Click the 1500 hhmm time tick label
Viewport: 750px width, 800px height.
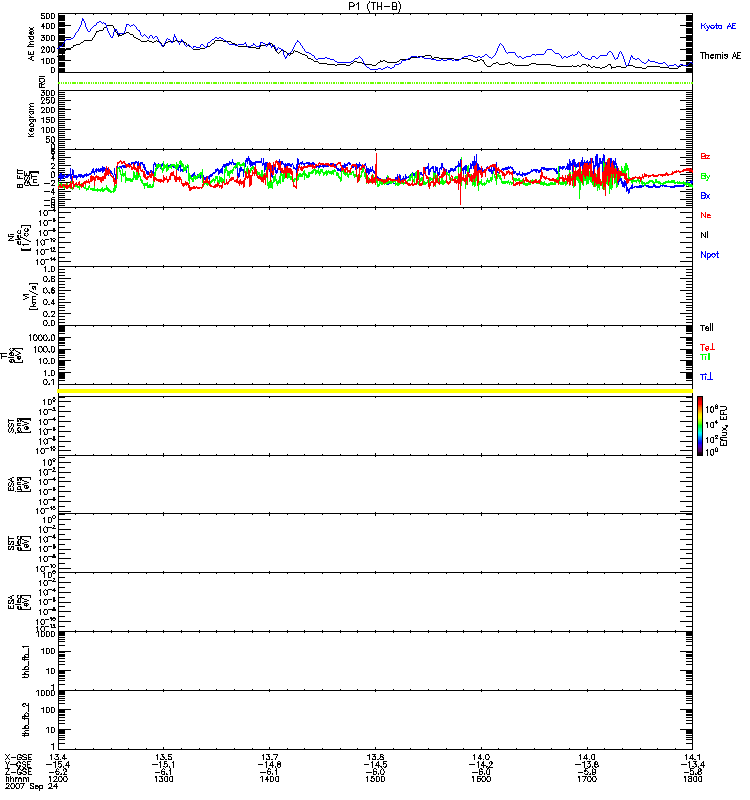pyautogui.click(x=375, y=779)
